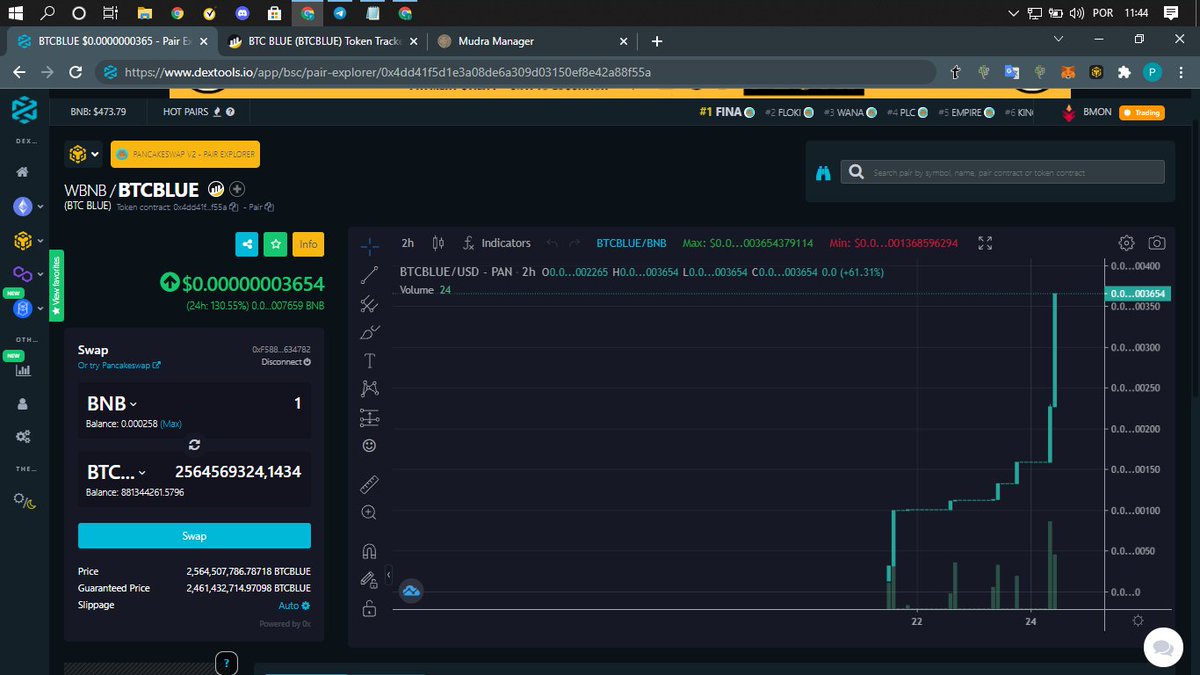Expand the BTC... token dropdown in the swap panel

click(x=116, y=472)
